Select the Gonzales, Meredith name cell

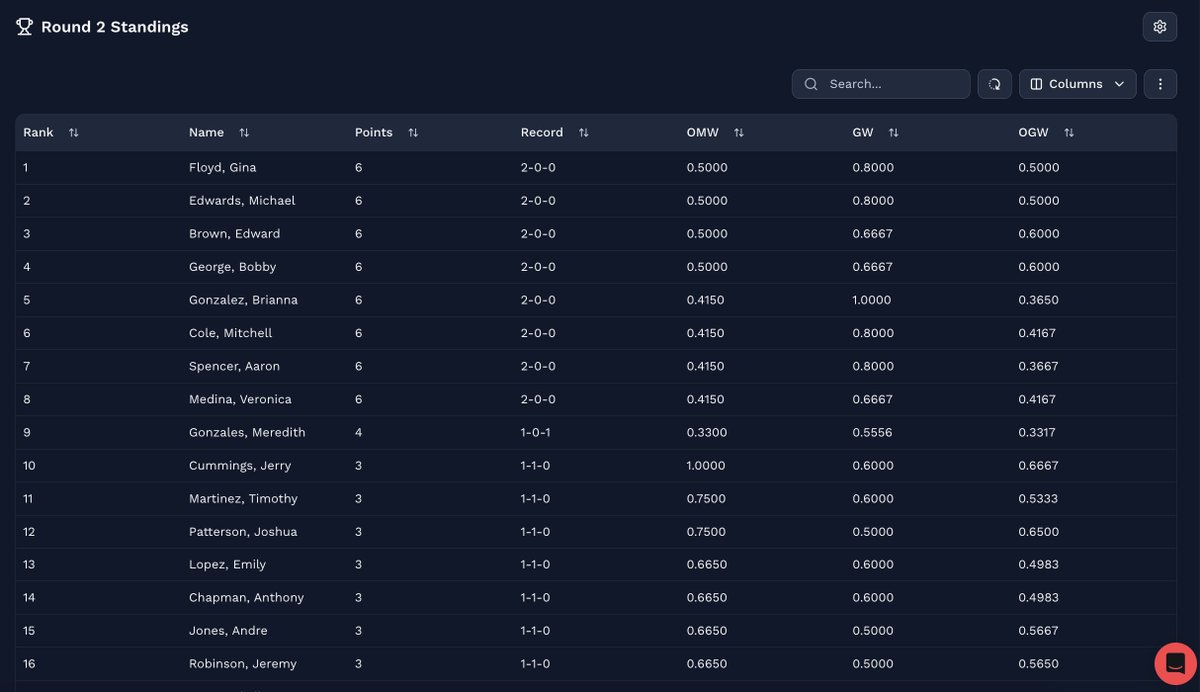[247, 432]
